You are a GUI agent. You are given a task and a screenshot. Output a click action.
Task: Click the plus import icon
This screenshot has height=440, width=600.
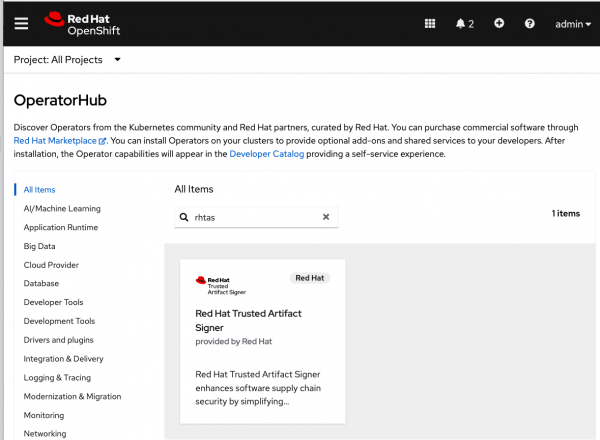click(499, 23)
